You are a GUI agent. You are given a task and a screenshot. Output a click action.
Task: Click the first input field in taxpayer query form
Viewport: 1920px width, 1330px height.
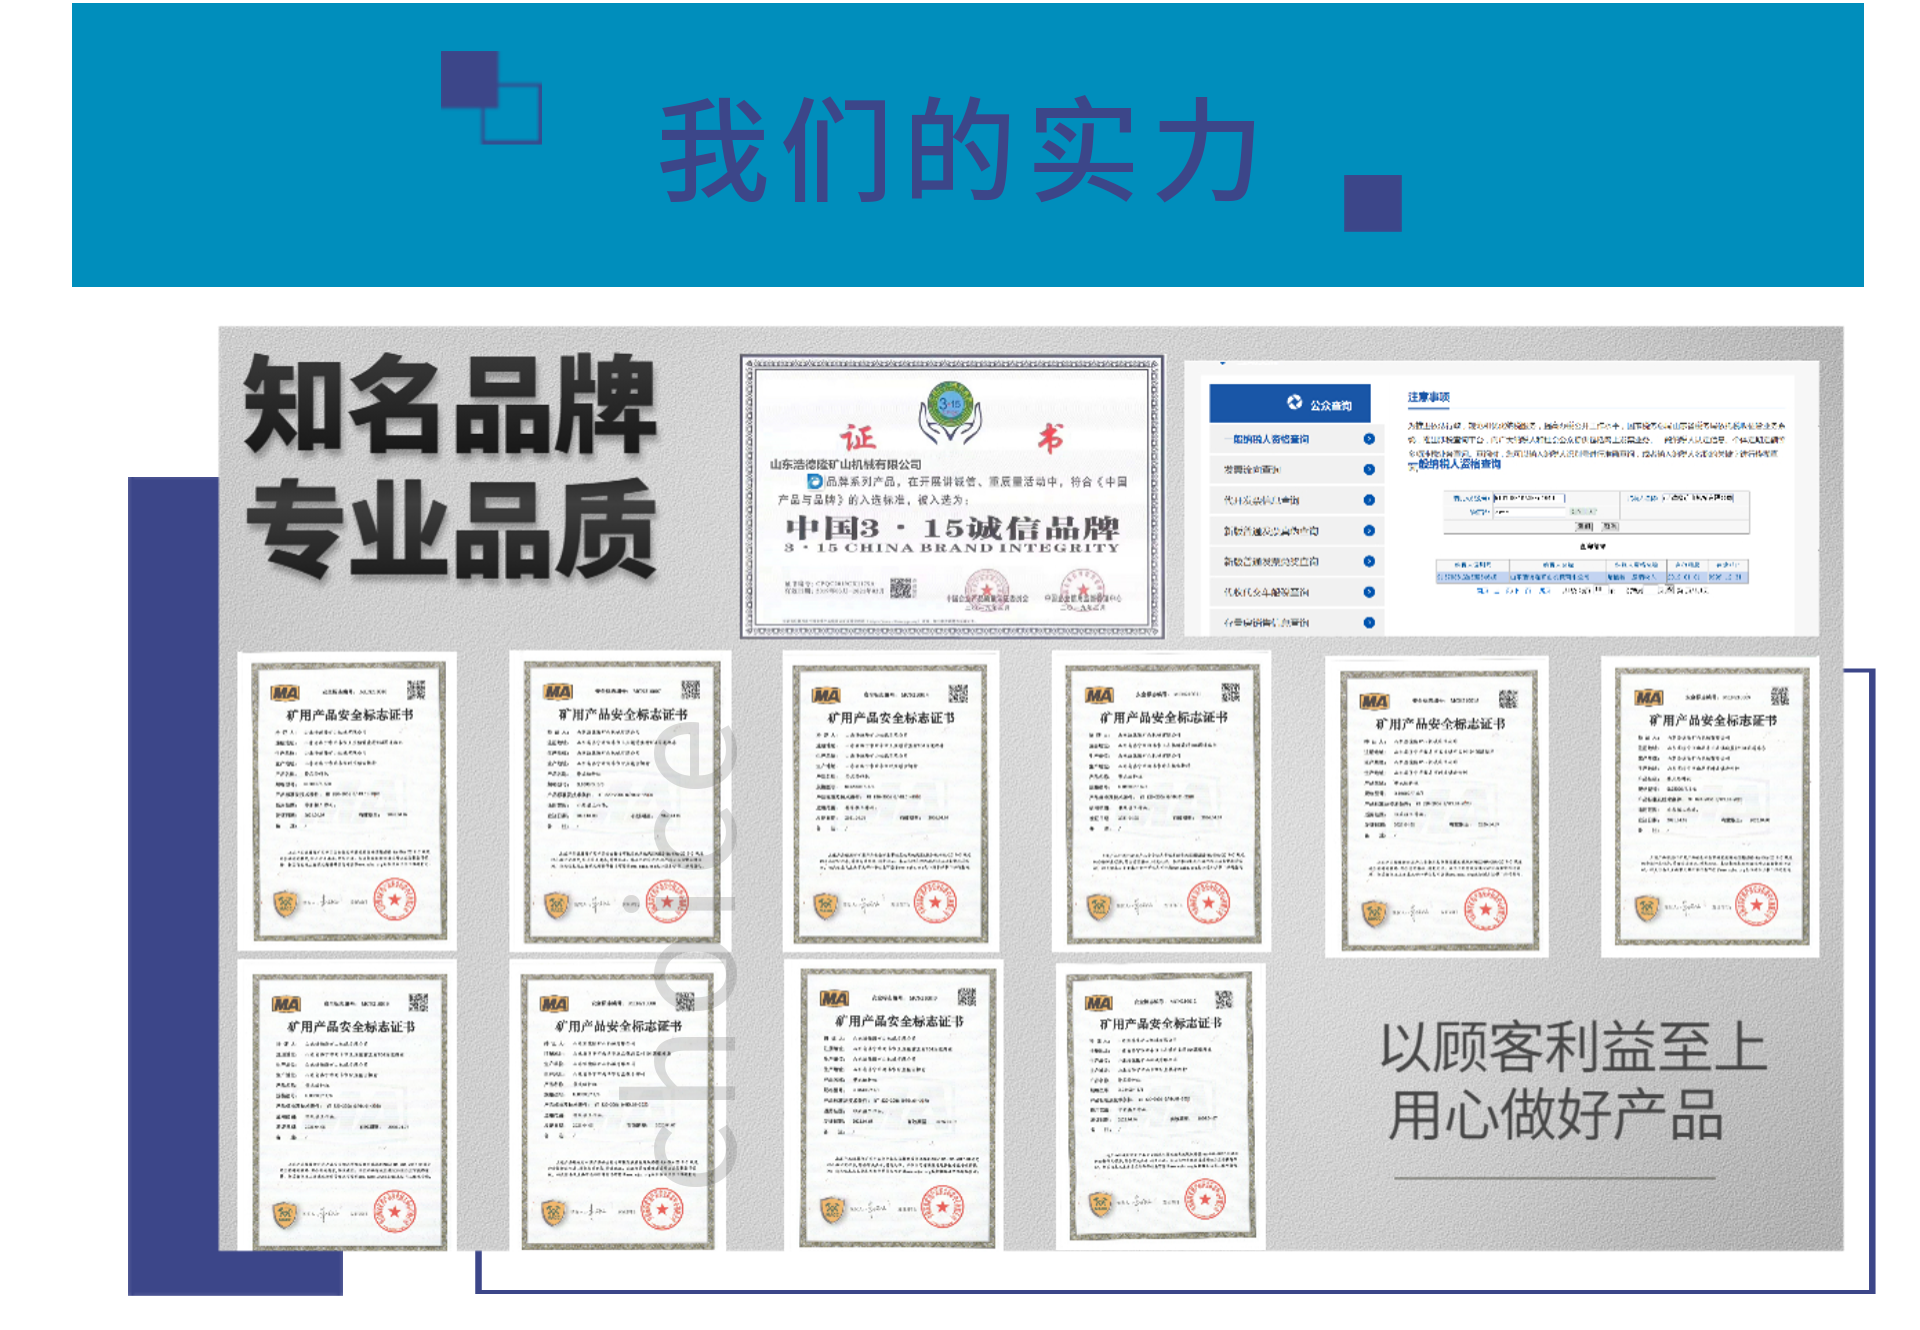click(1527, 497)
